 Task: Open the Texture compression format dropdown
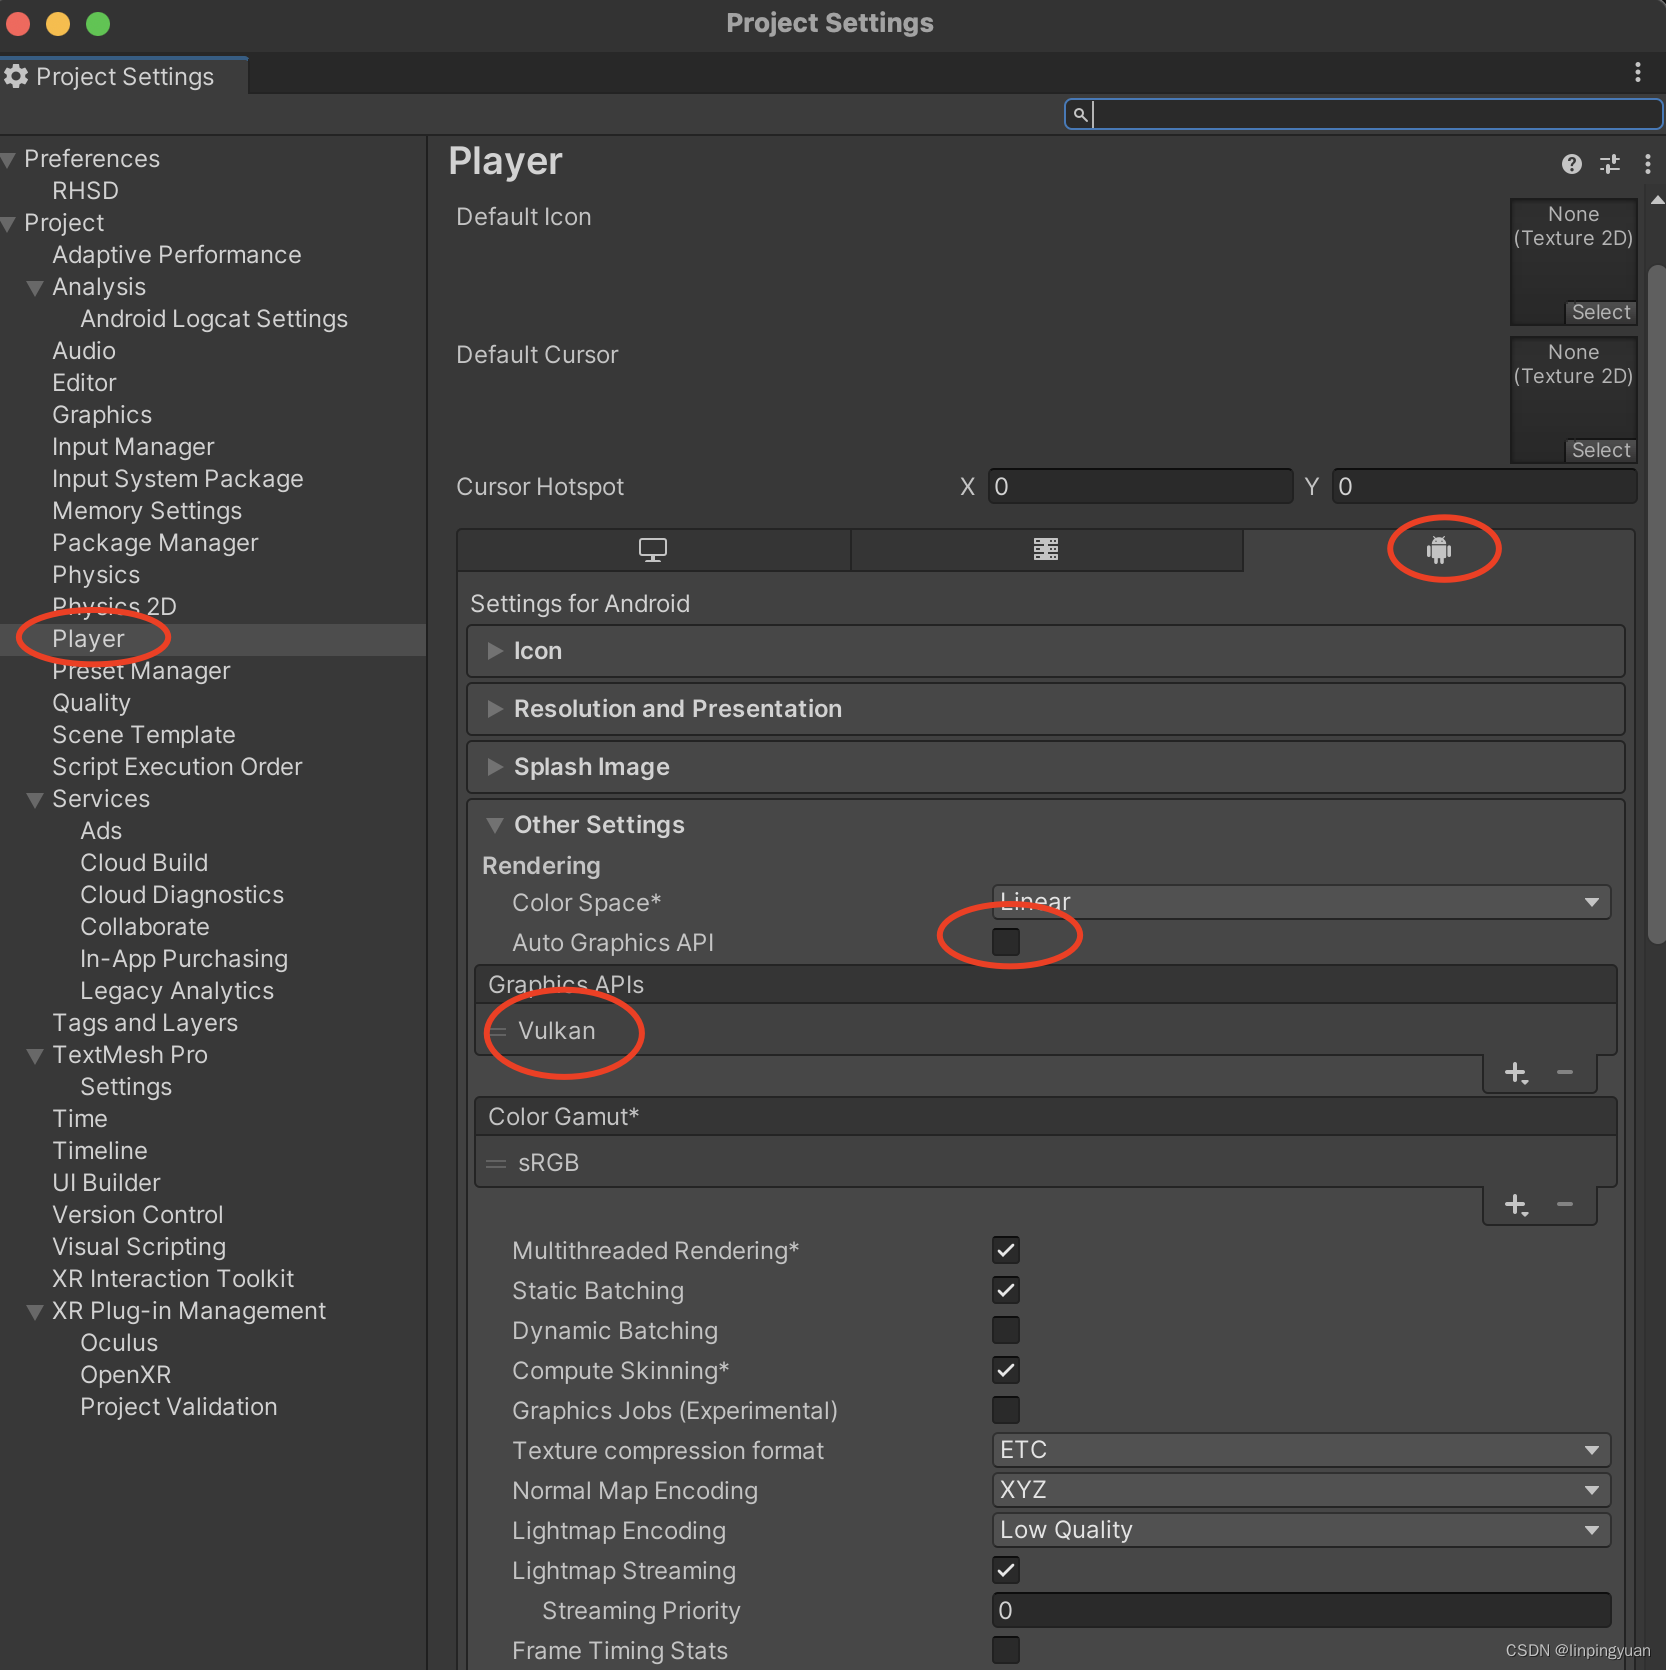[1301, 1450]
